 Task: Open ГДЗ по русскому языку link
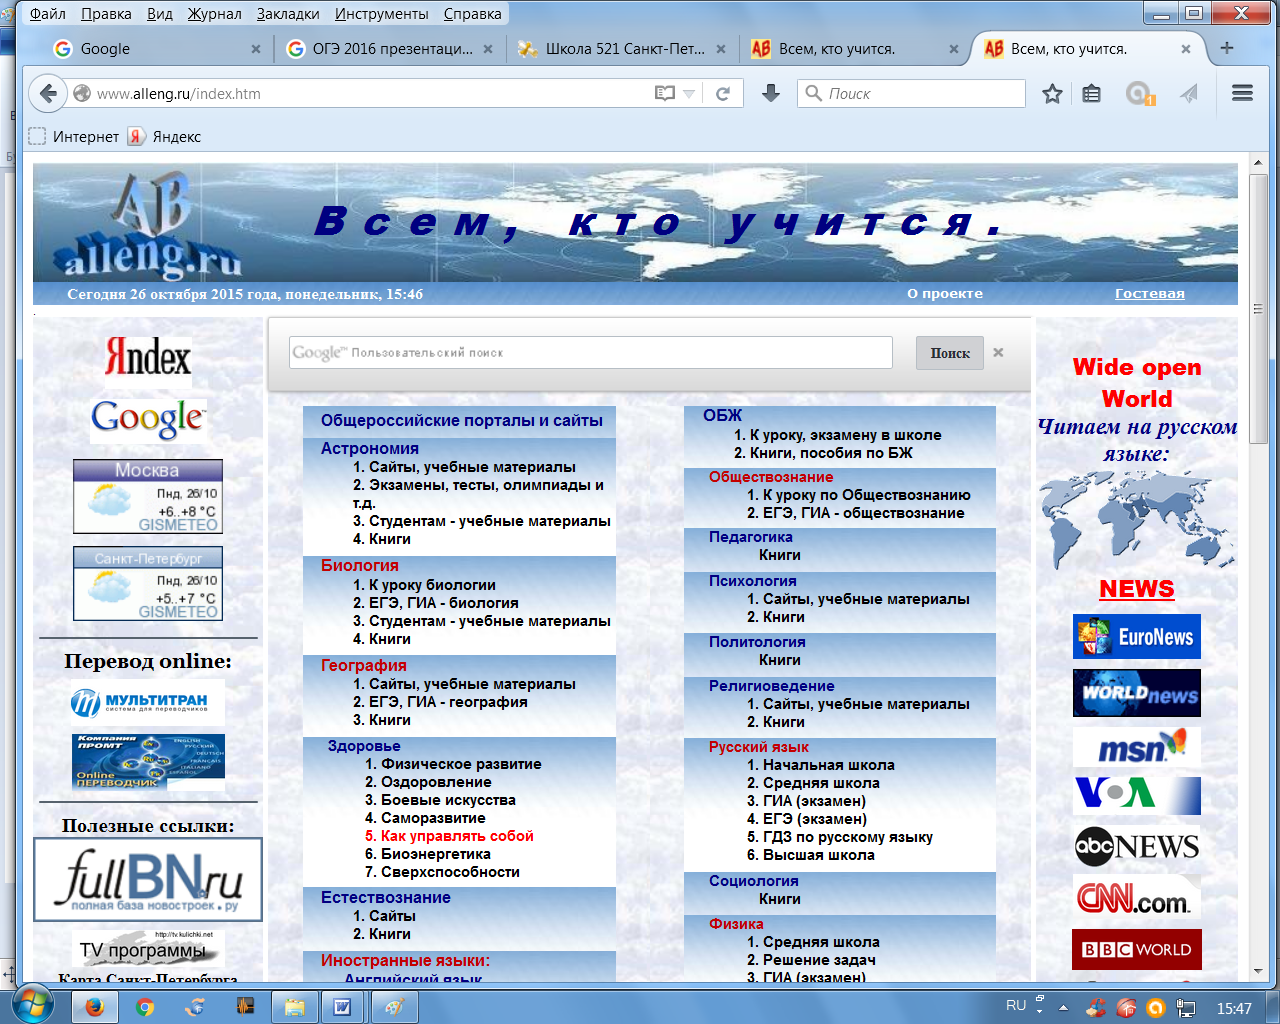click(840, 837)
